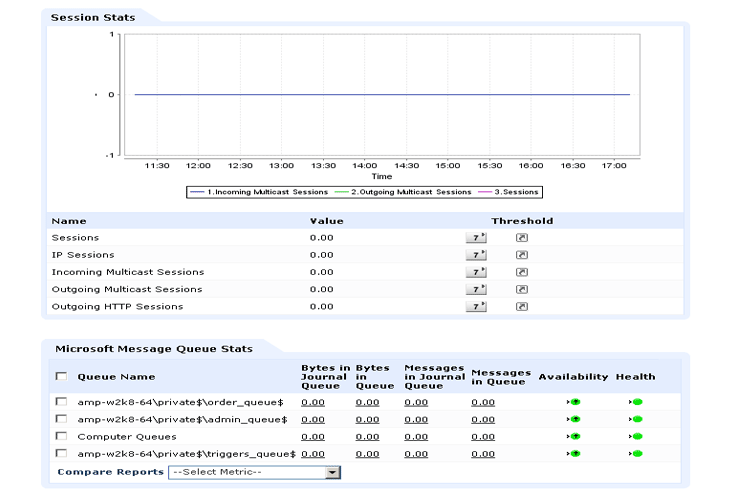Check the select-all checkbox beside Queue Name

pos(61,376)
